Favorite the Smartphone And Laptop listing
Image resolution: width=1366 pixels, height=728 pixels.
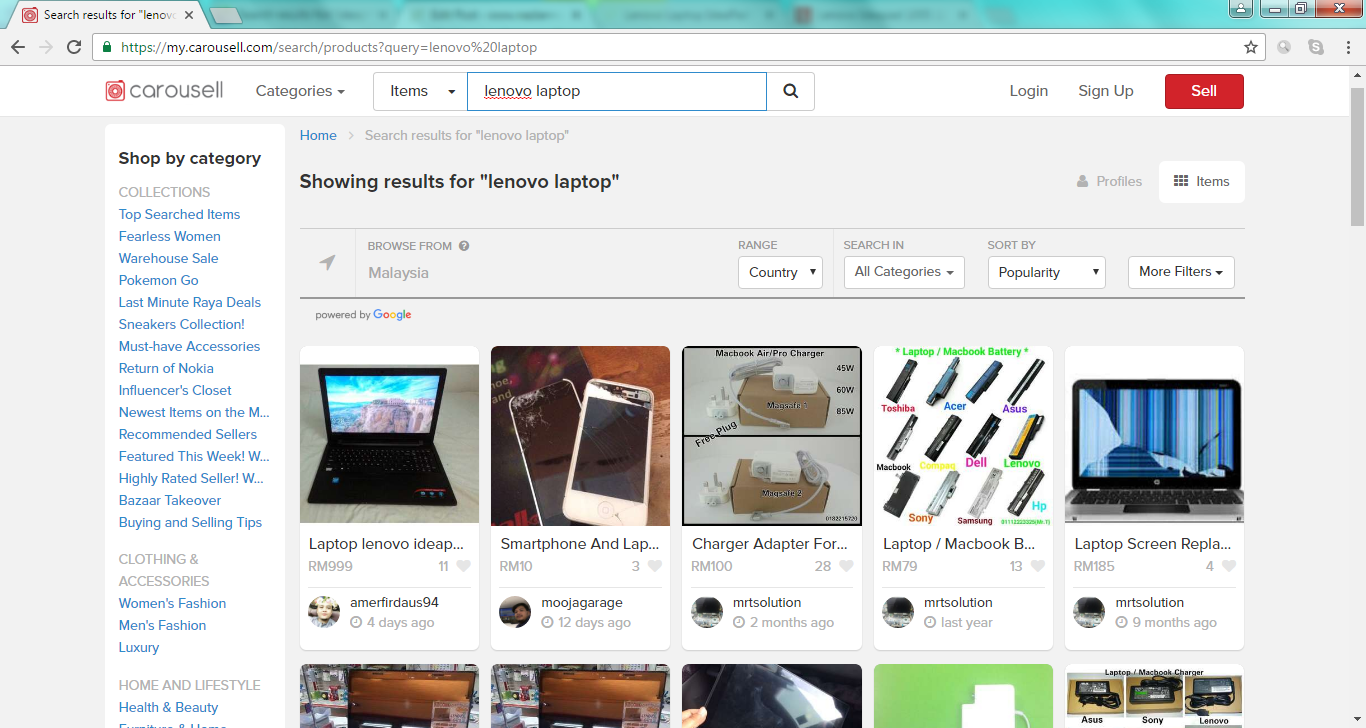pos(654,565)
